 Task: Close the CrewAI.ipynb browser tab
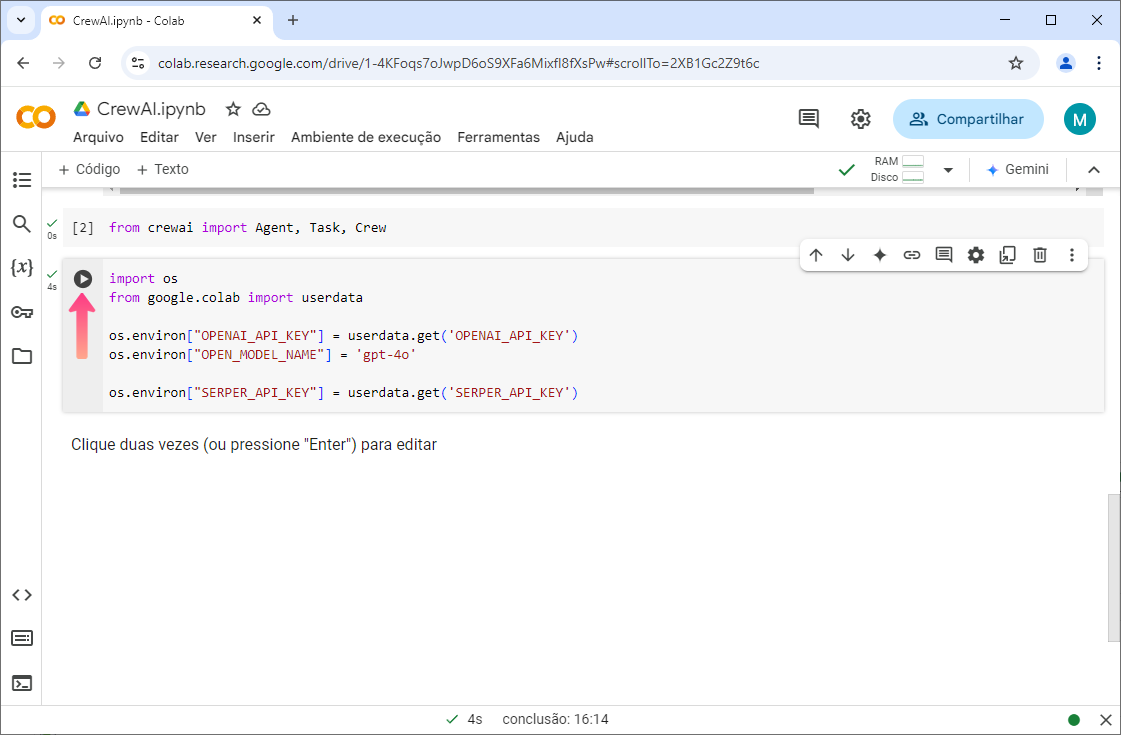257,20
